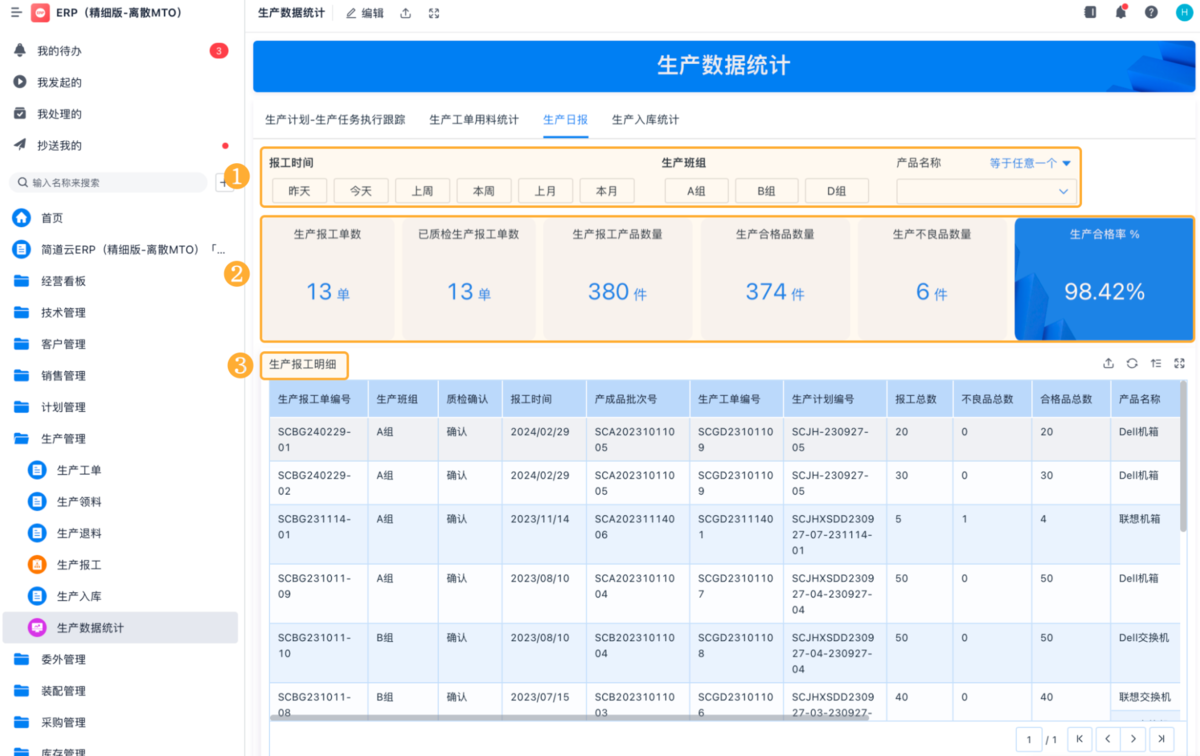Click the fullscreen icon beside 编辑
Viewport: 1200px width, 756px height.
433,13
